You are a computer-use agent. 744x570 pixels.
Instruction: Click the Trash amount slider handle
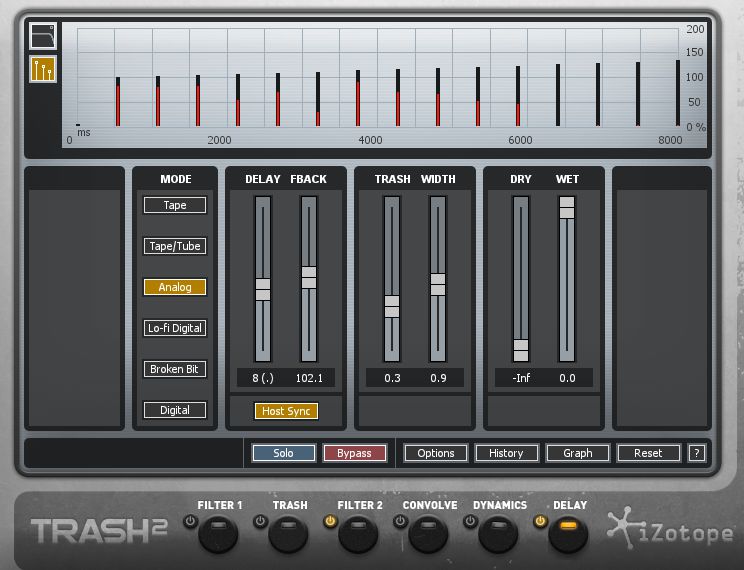click(x=392, y=307)
